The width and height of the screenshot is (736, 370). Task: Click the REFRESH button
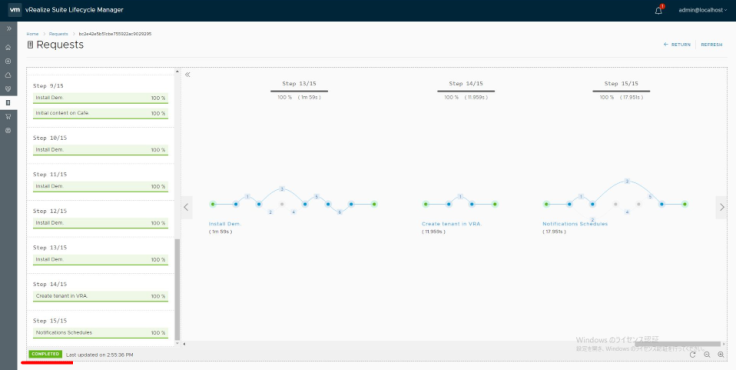coord(712,45)
